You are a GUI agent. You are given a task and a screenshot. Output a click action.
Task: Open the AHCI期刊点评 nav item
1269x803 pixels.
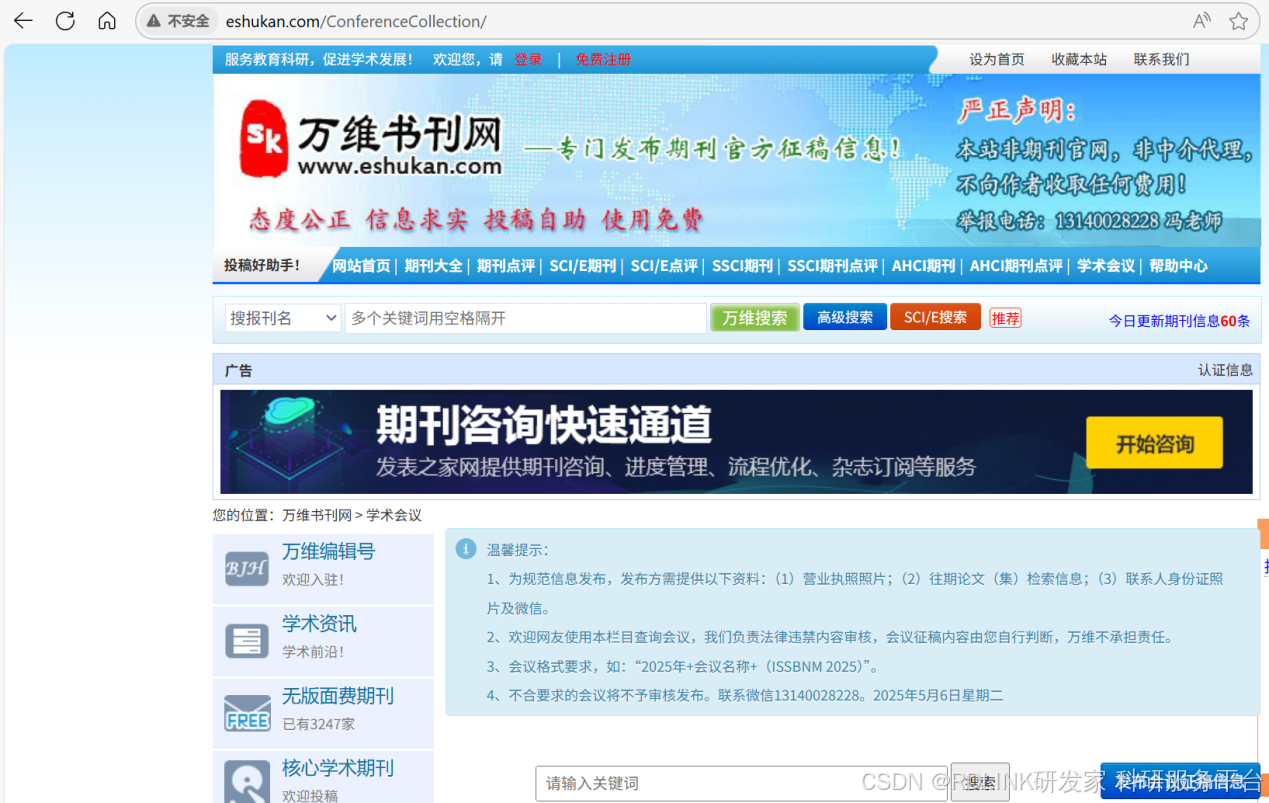point(1016,266)
